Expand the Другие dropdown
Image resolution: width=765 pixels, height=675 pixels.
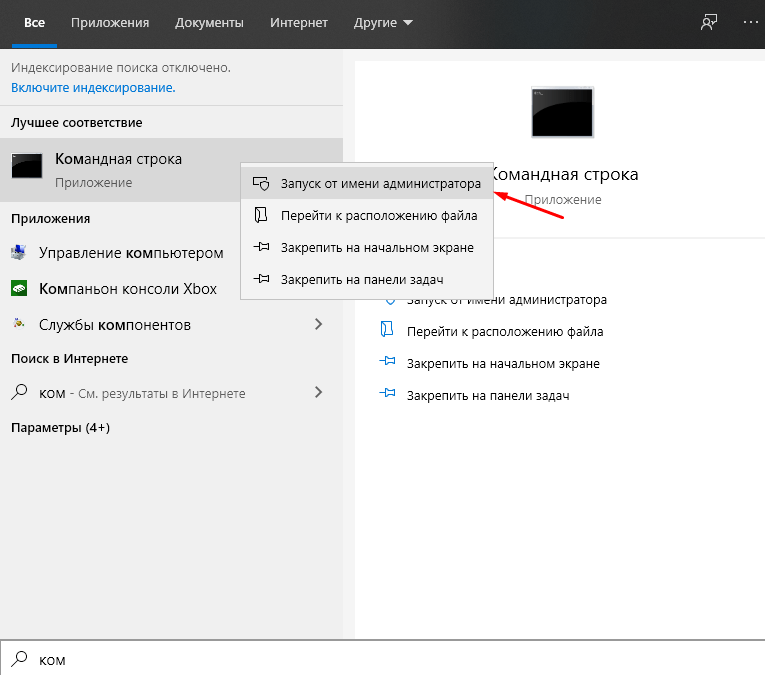[383, 23]
